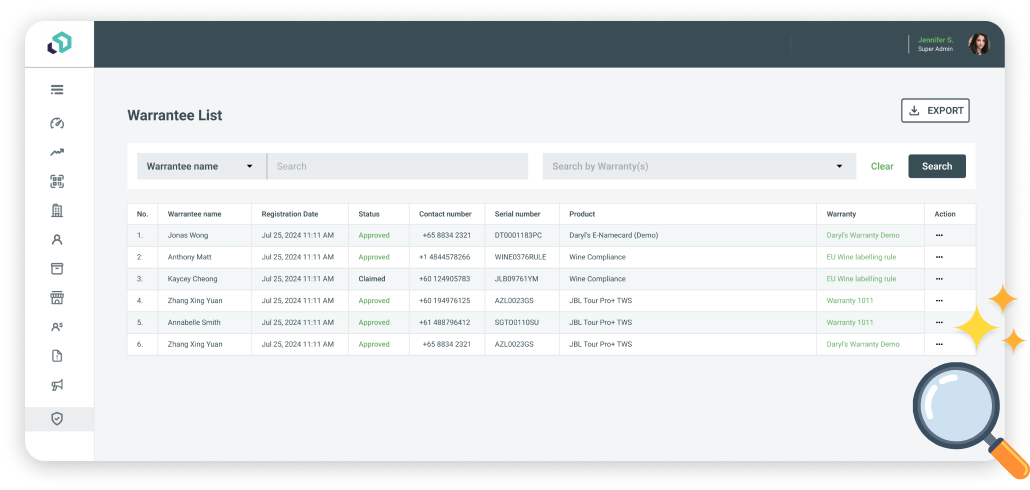1030x490 pixels.
Task: Focus the Search text input field
Action: (x=397, y=166)
